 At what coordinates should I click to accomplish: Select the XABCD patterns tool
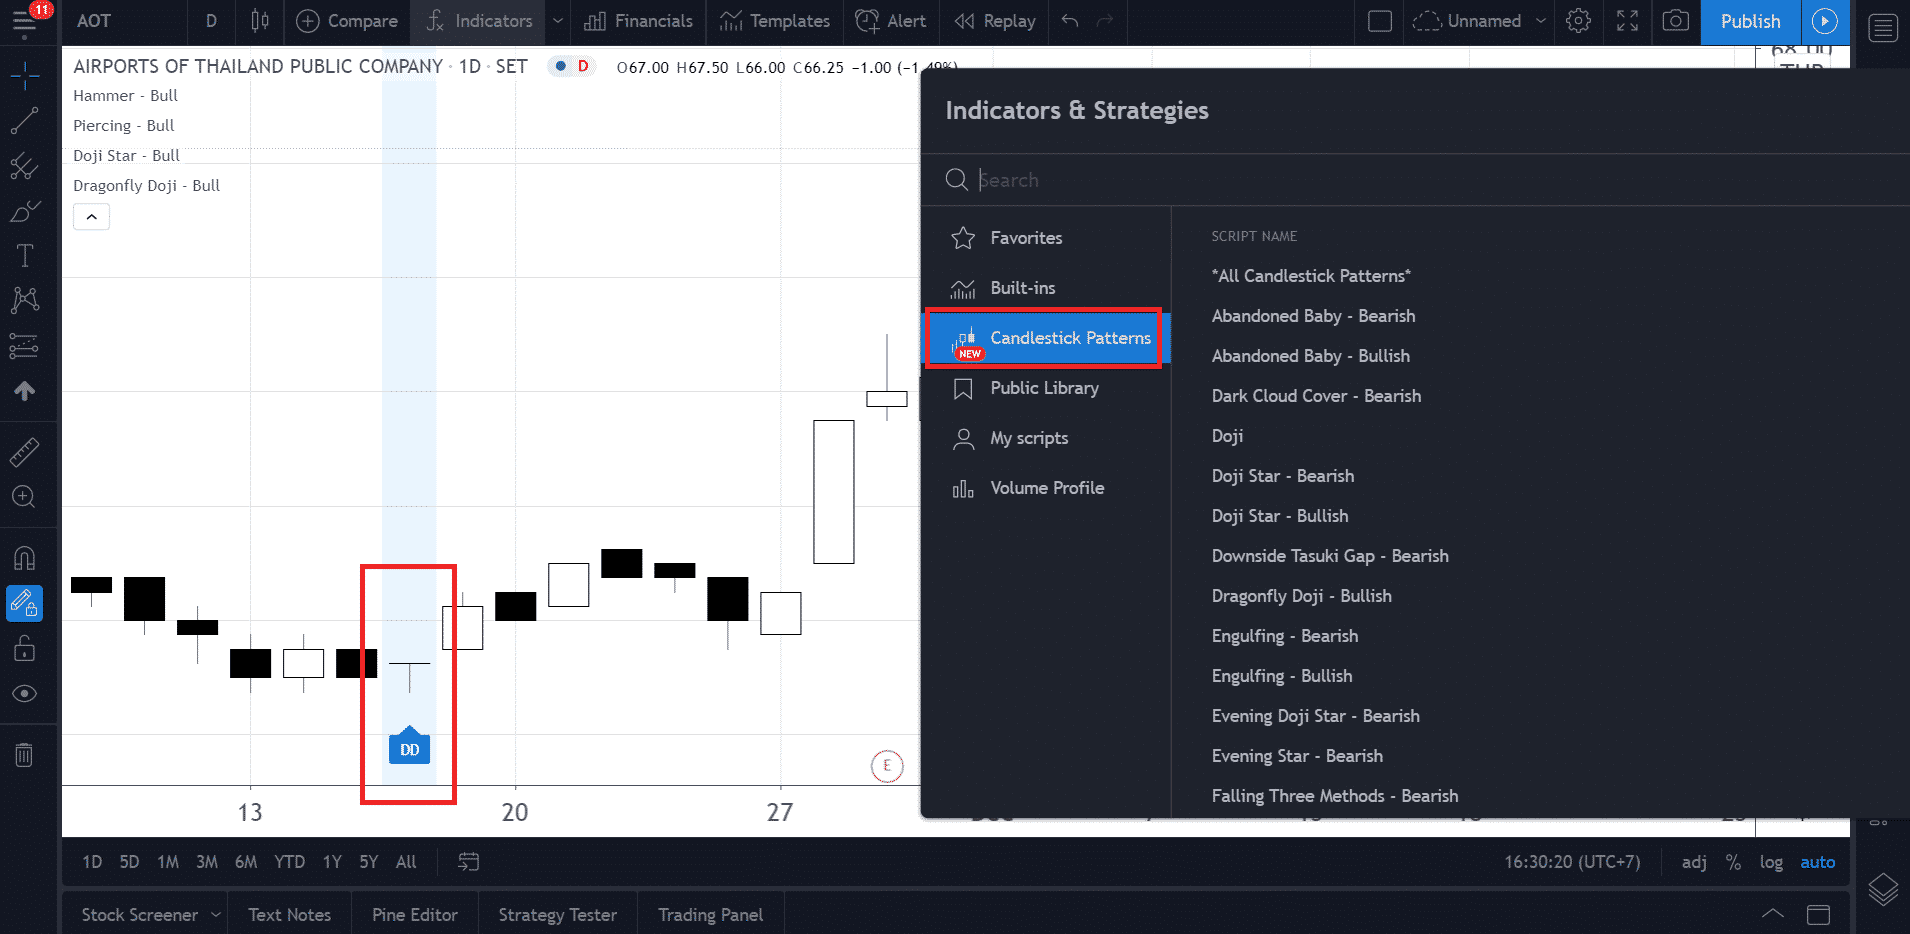coord(24,300)
